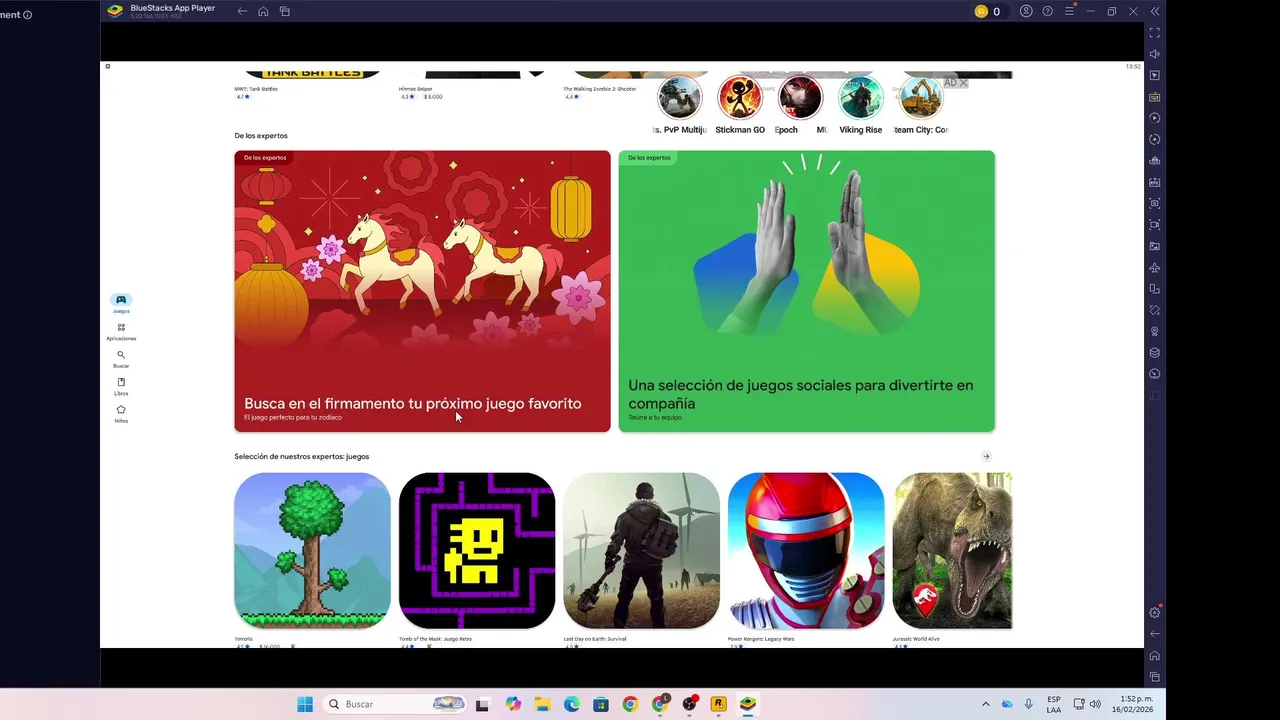Click Android back arrow in side toolbar

pos(1155,633)
